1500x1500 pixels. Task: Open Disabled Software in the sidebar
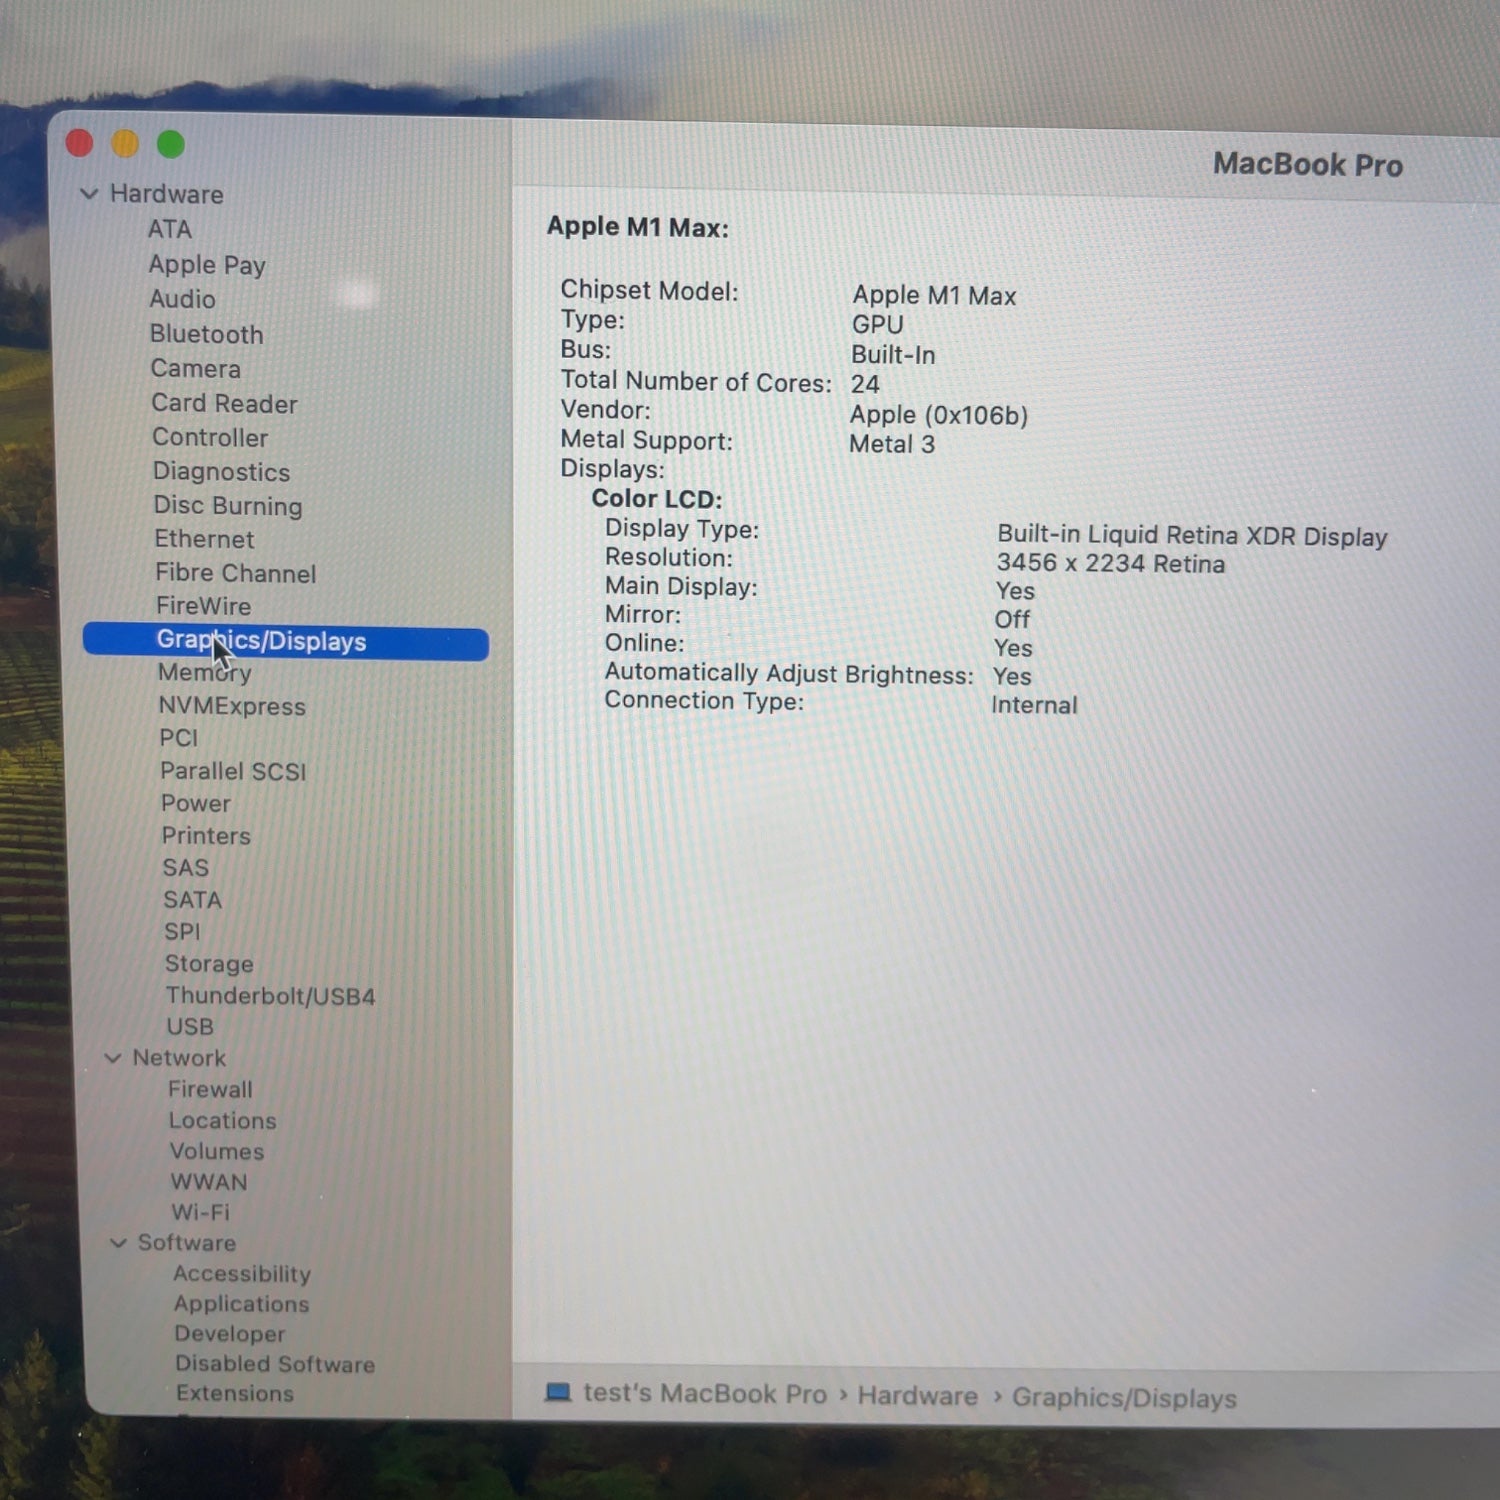[275, 1364]
